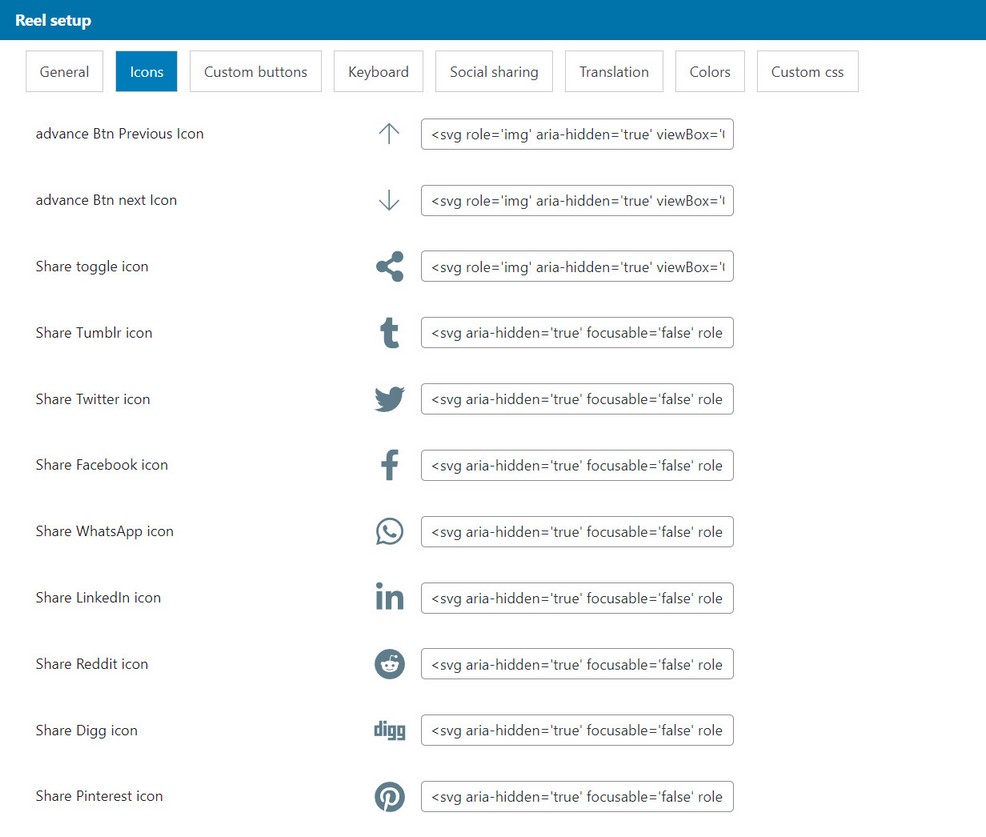The image size is (986, 837).
Task: Focus the advance Btn Previous Icon SVG field
Action: coord(577,134)
